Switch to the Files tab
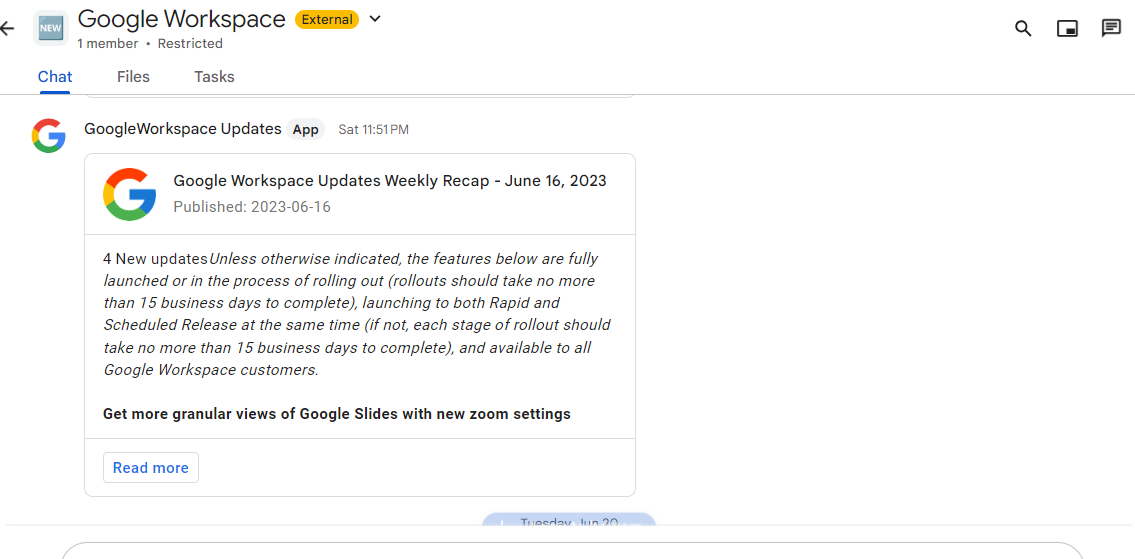 pos(133,77)
